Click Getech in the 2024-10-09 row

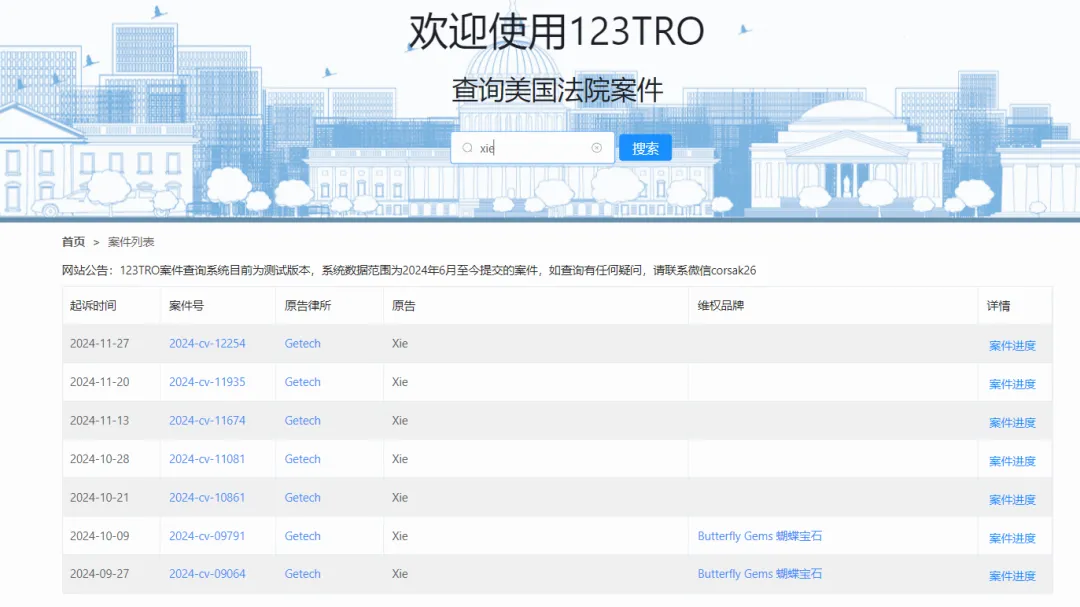302,536
